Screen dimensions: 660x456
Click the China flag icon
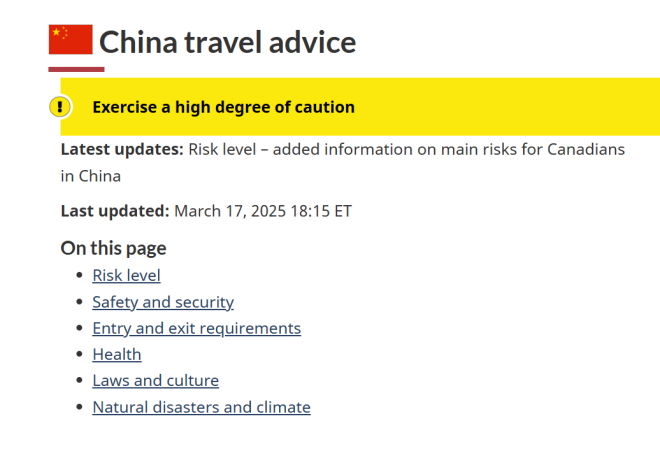coord(70,40)
